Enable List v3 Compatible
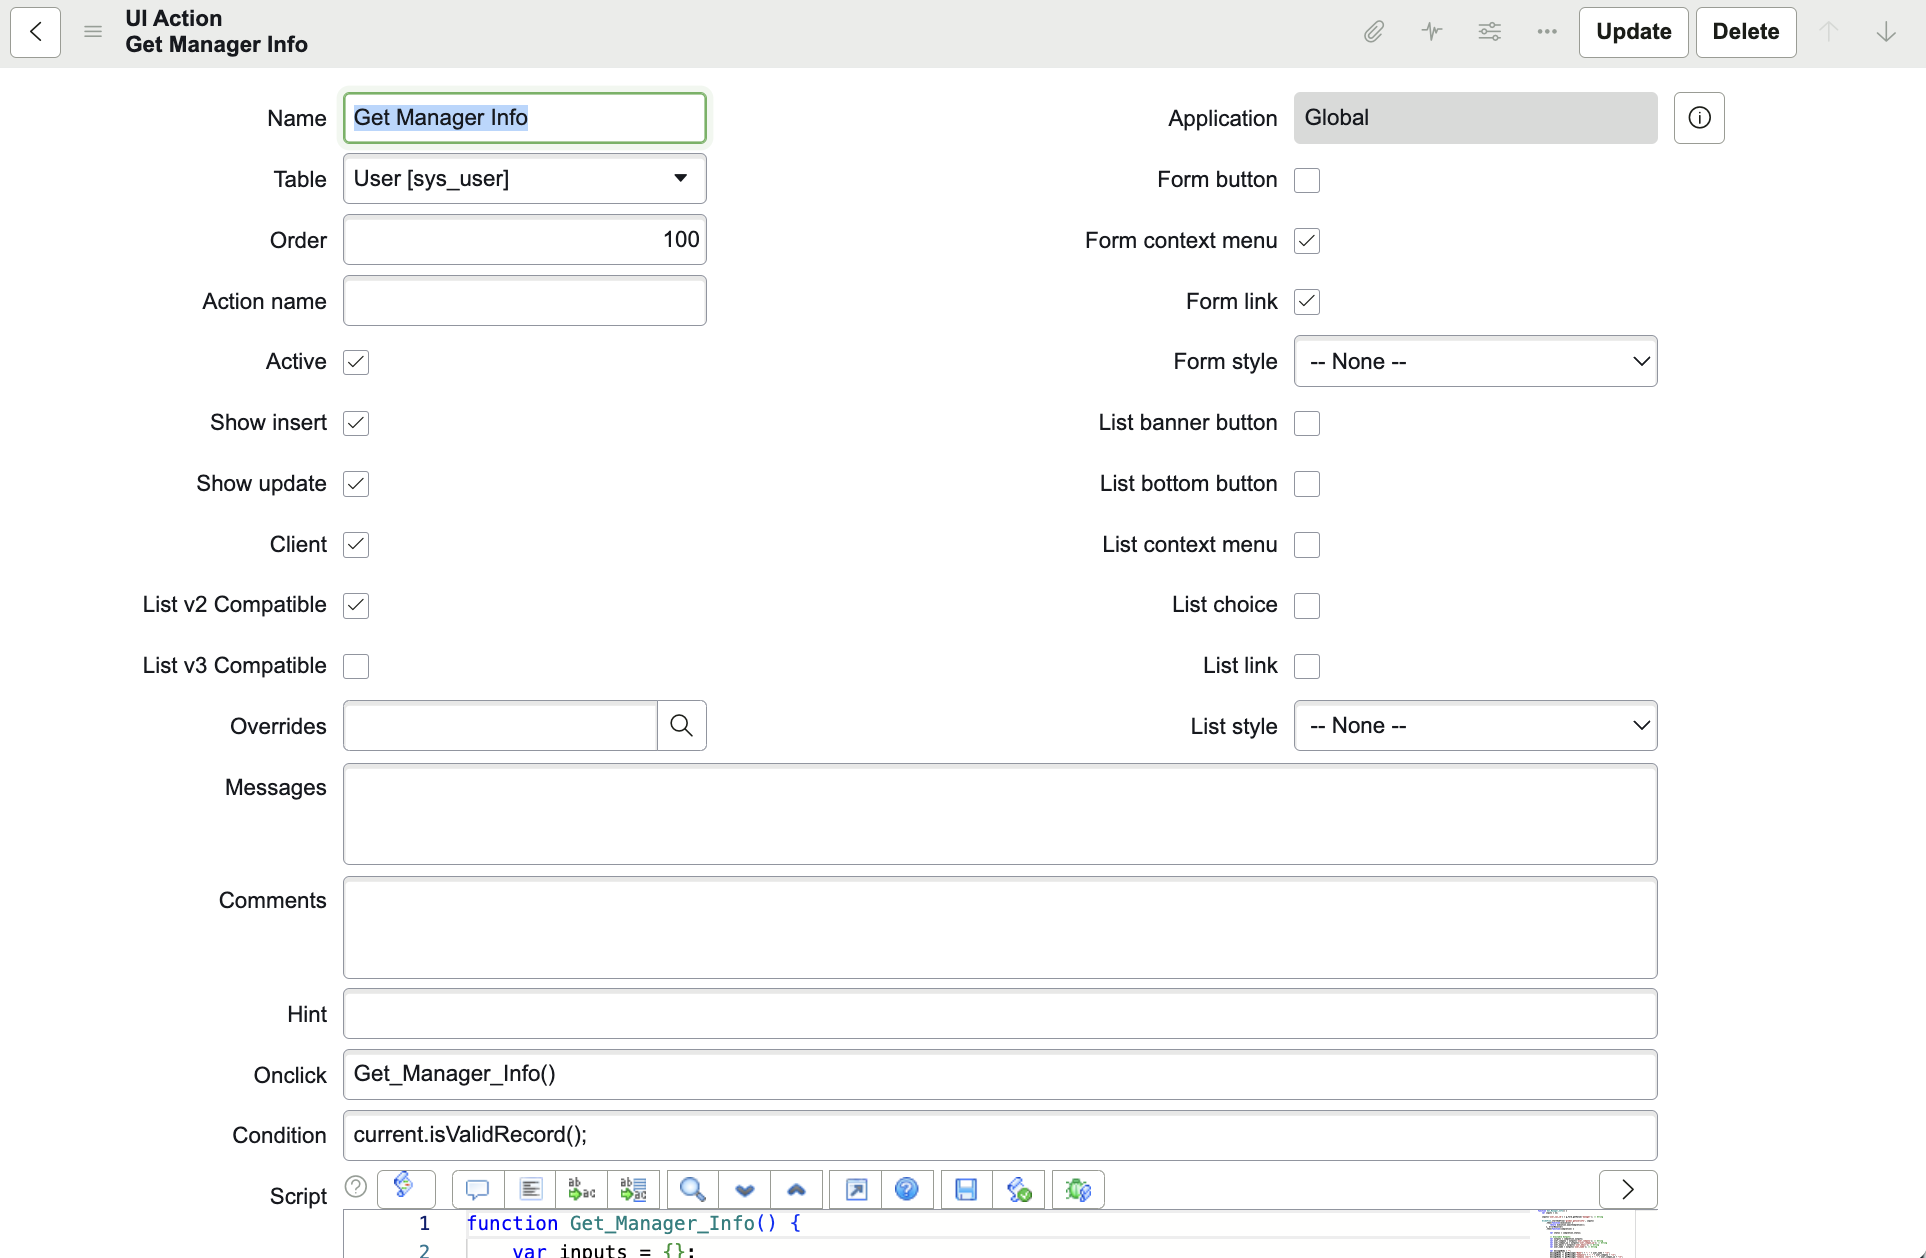Screen dimensions: 1926x1258 point(355,666)
